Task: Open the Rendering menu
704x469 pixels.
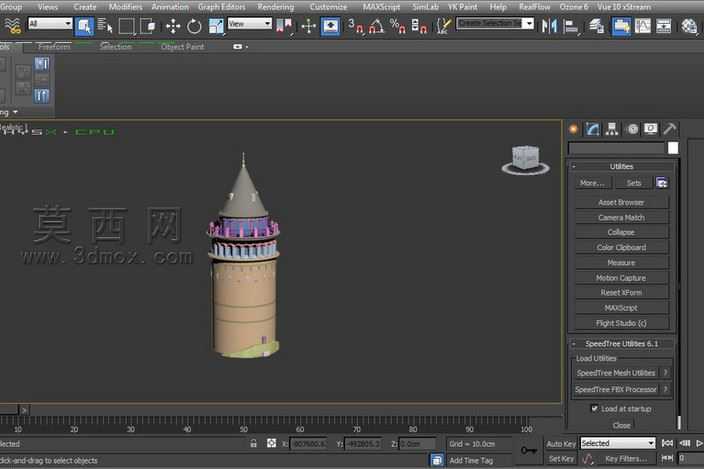Action: click(x=276, y=7)
